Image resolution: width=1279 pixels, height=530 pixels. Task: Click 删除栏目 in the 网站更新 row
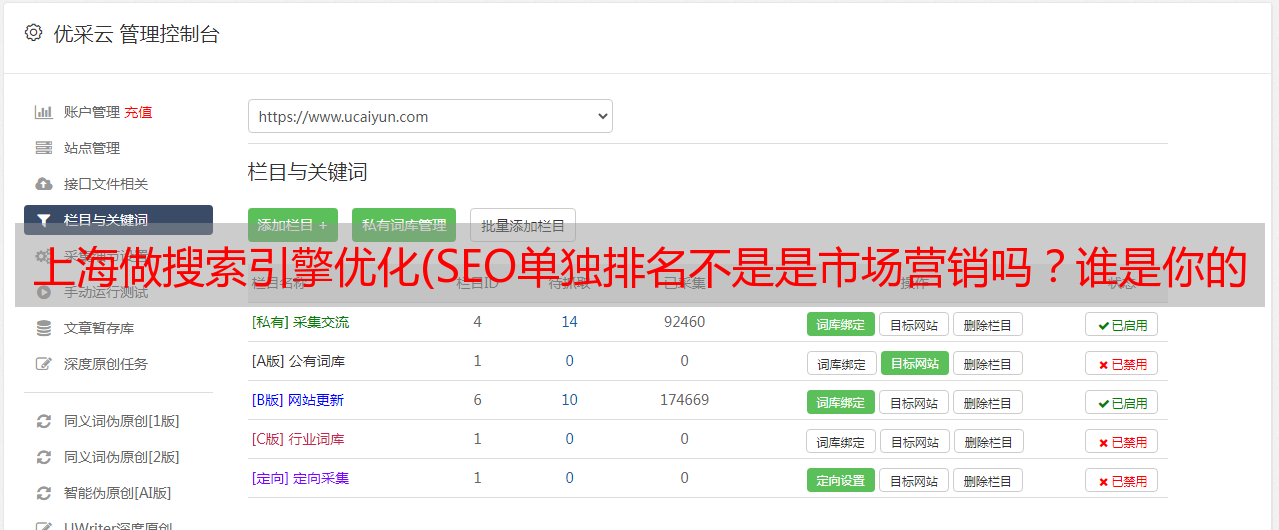click(987, 402)
